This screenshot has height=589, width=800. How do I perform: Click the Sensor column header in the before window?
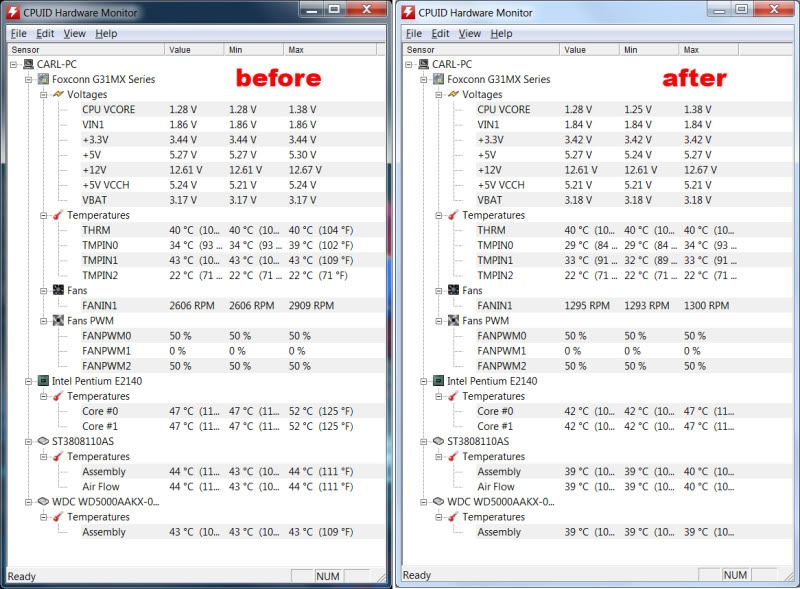[27, 49]
